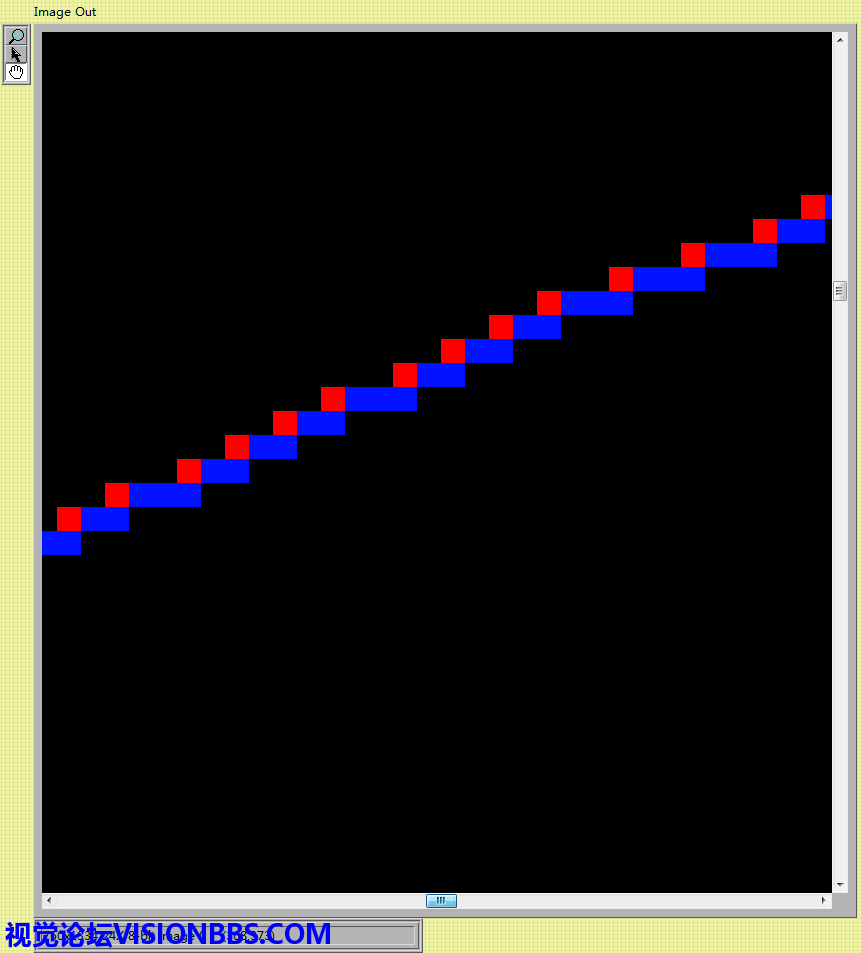Select the Zoom magnifier tool
Viewport: 861px width, 953px height.
coord(16,36)
